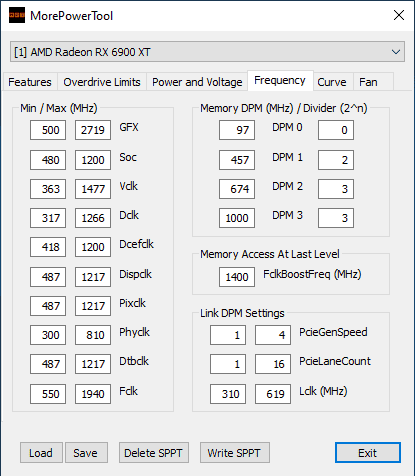Screen dimensions: 415x476
Task: Click the DPM 0 divider field
Action: [336, 130]
